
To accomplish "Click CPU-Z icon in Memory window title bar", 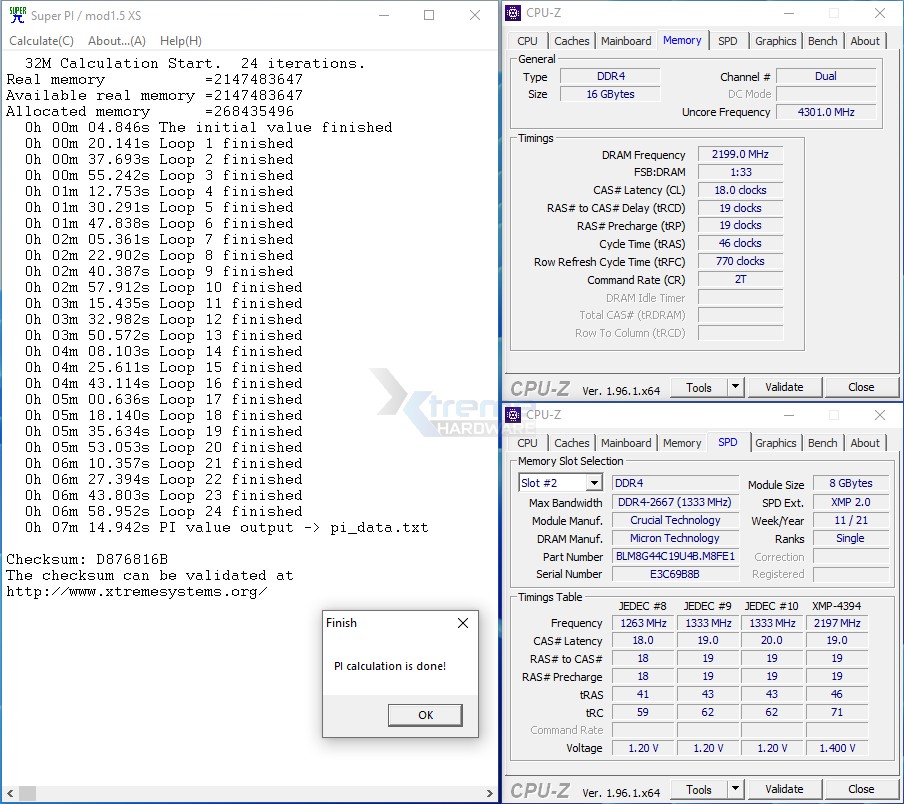I will click(x=513, y=13).
